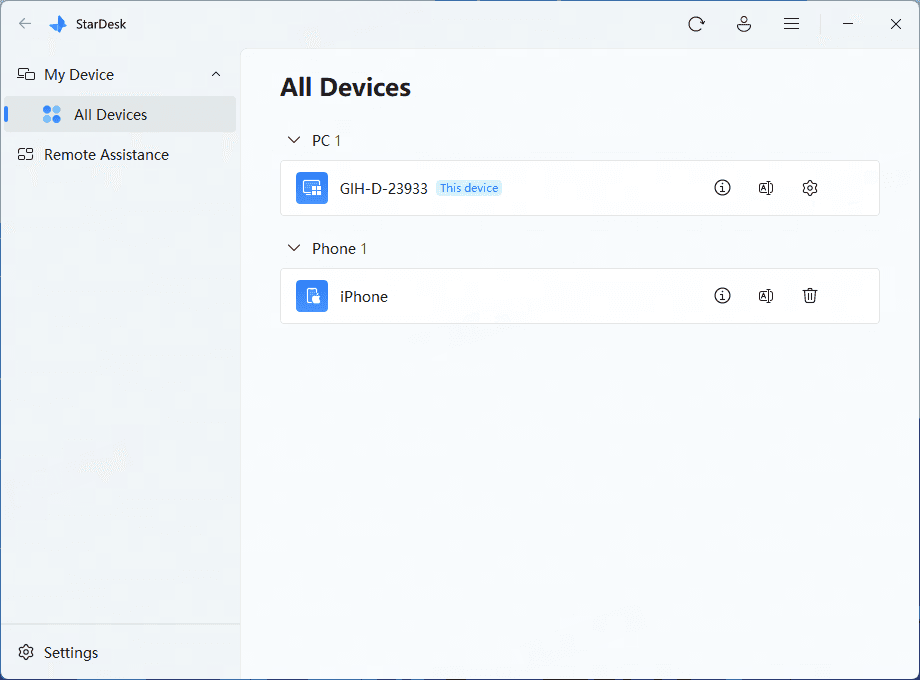Click the blue phone device icon

(x=311, y=296)
